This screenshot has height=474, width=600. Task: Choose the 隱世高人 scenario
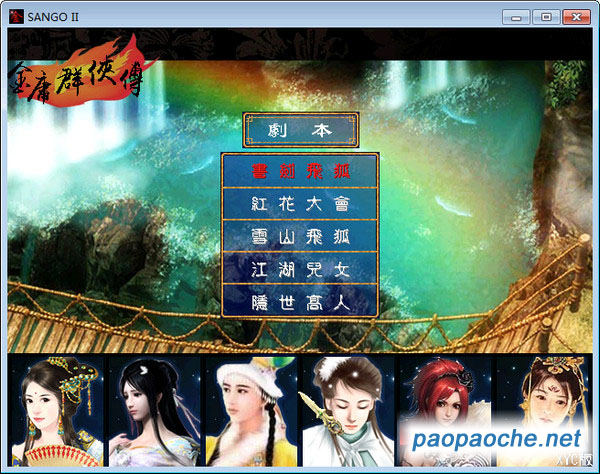click(x=300, y=301)
